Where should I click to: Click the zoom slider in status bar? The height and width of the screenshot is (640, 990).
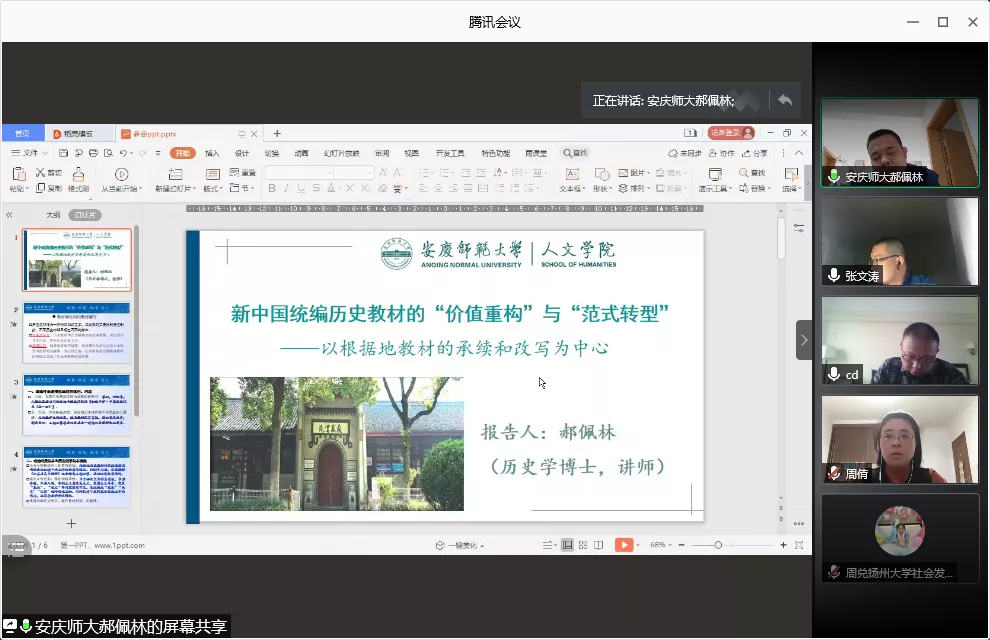pos(718,545)
